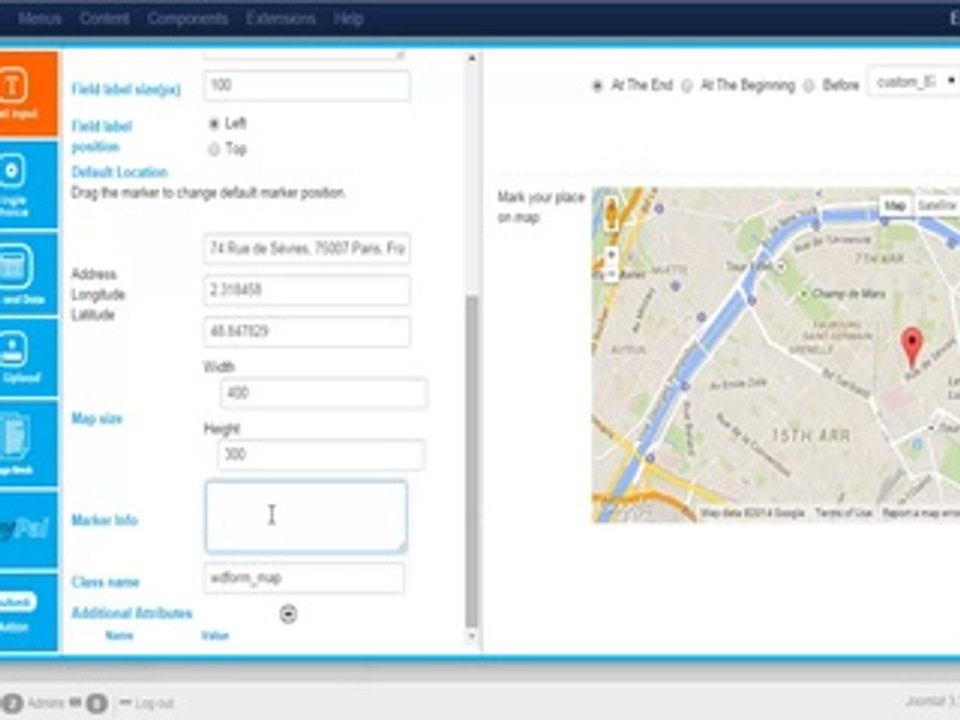Open the Content menu
Image resolution: width=960 pixels, height=720 pixels.
tap(104, 18)
